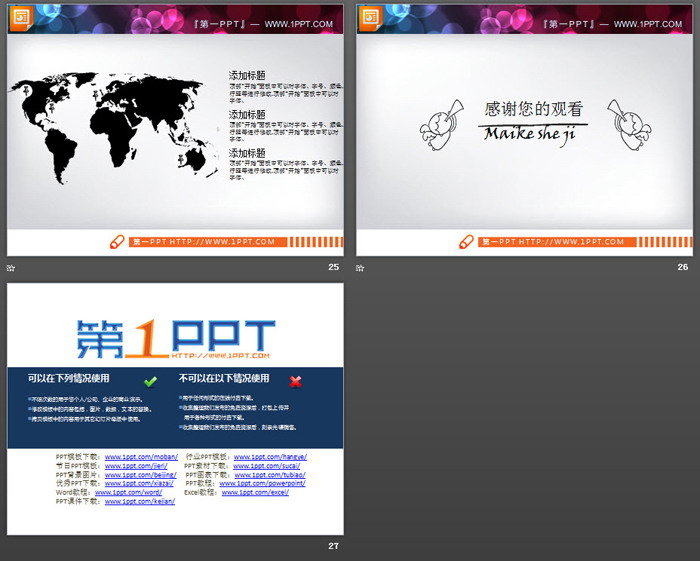700x561 pixels.
Task: Select slide 27 thumbnail with 第1PPT logo
Action: 175,409
